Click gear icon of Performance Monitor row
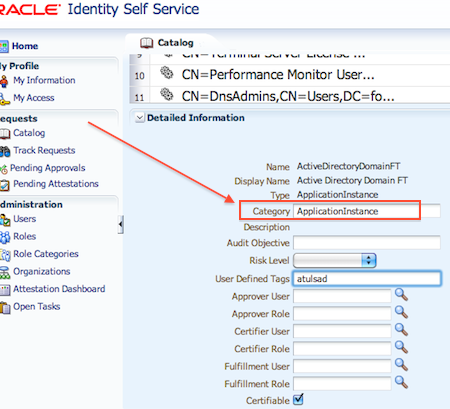This screenshot has height=409, width=450. [x=167, y=73]
